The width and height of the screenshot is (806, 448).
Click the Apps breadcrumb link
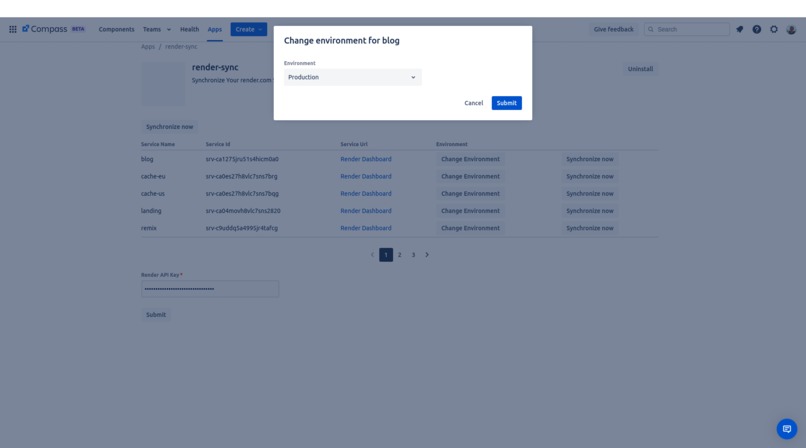point(148,46)
